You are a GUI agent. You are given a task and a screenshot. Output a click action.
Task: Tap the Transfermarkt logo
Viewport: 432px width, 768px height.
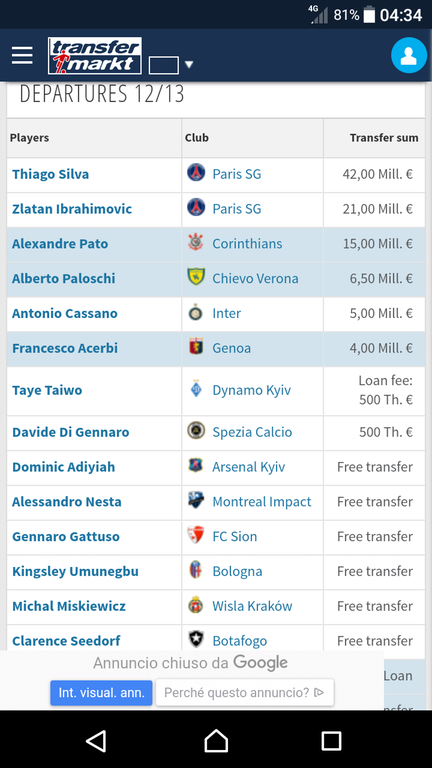(x=95, y=56)
